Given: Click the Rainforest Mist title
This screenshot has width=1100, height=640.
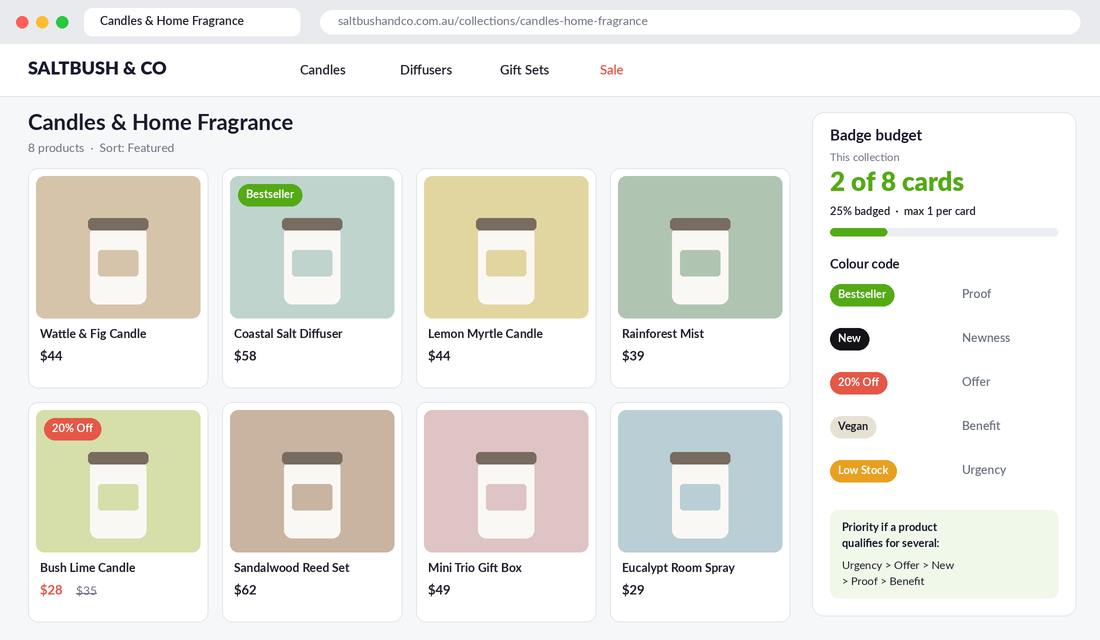Looking at the screenshot, I should pyautogui.click(x=663, y=334).
